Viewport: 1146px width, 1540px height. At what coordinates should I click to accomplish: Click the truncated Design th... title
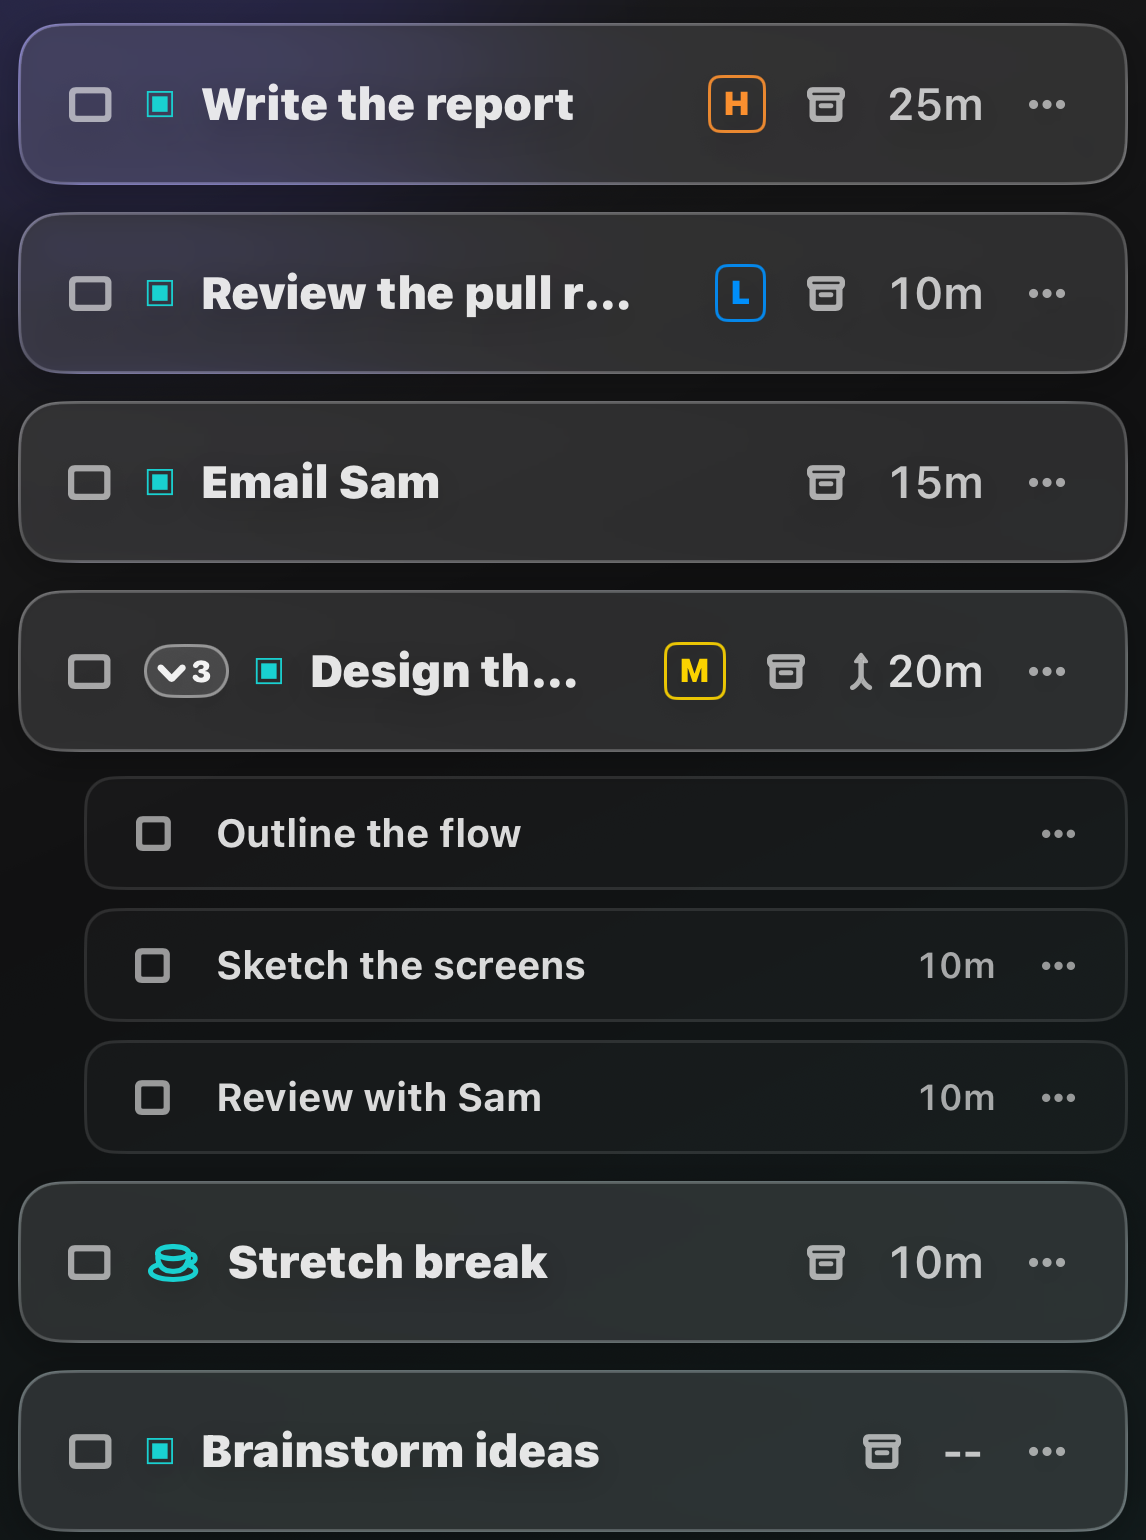[x=444, y=671]
